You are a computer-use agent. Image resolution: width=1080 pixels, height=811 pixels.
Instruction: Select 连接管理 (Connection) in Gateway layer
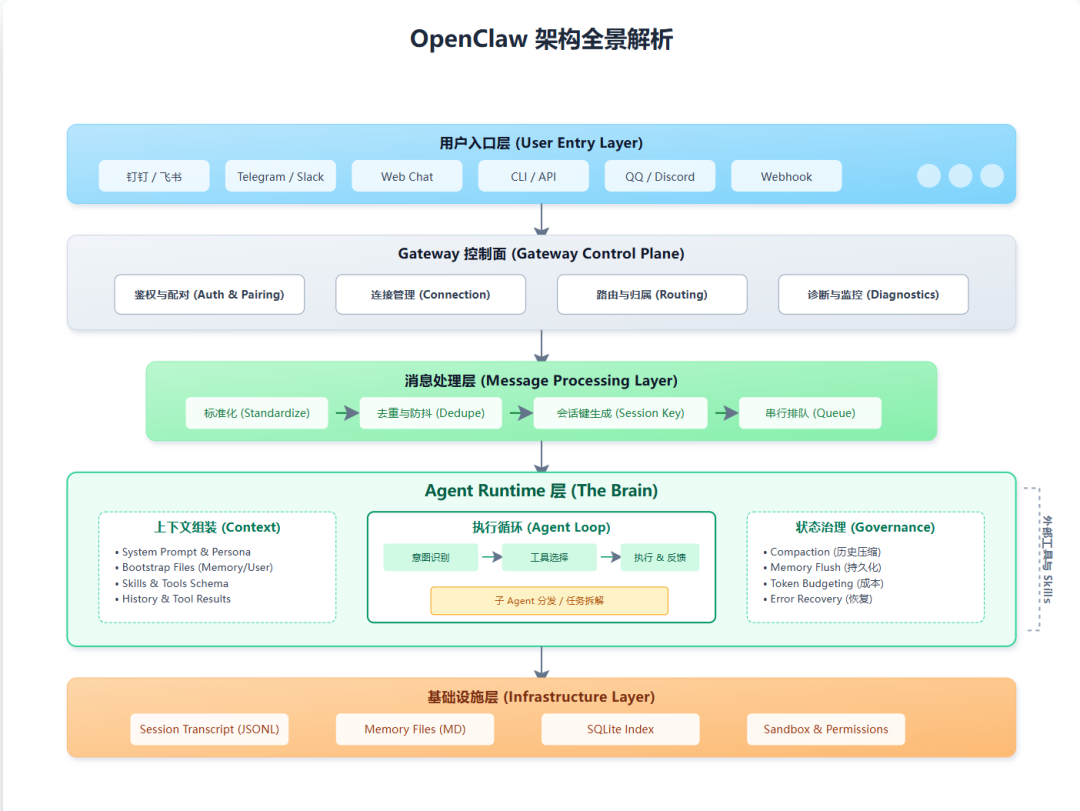tap(430, 294)
